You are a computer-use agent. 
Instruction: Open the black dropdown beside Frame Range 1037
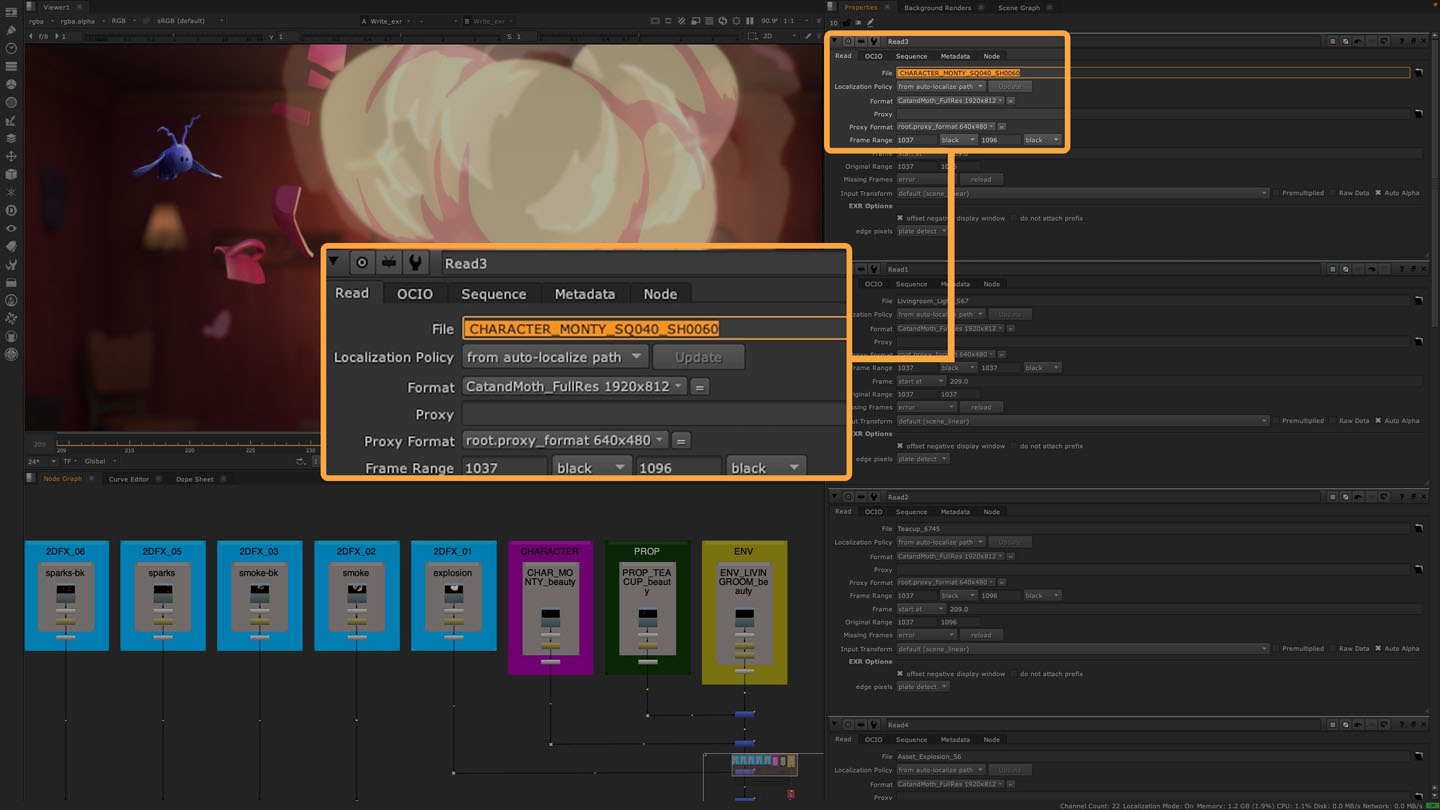coord(590,466)
